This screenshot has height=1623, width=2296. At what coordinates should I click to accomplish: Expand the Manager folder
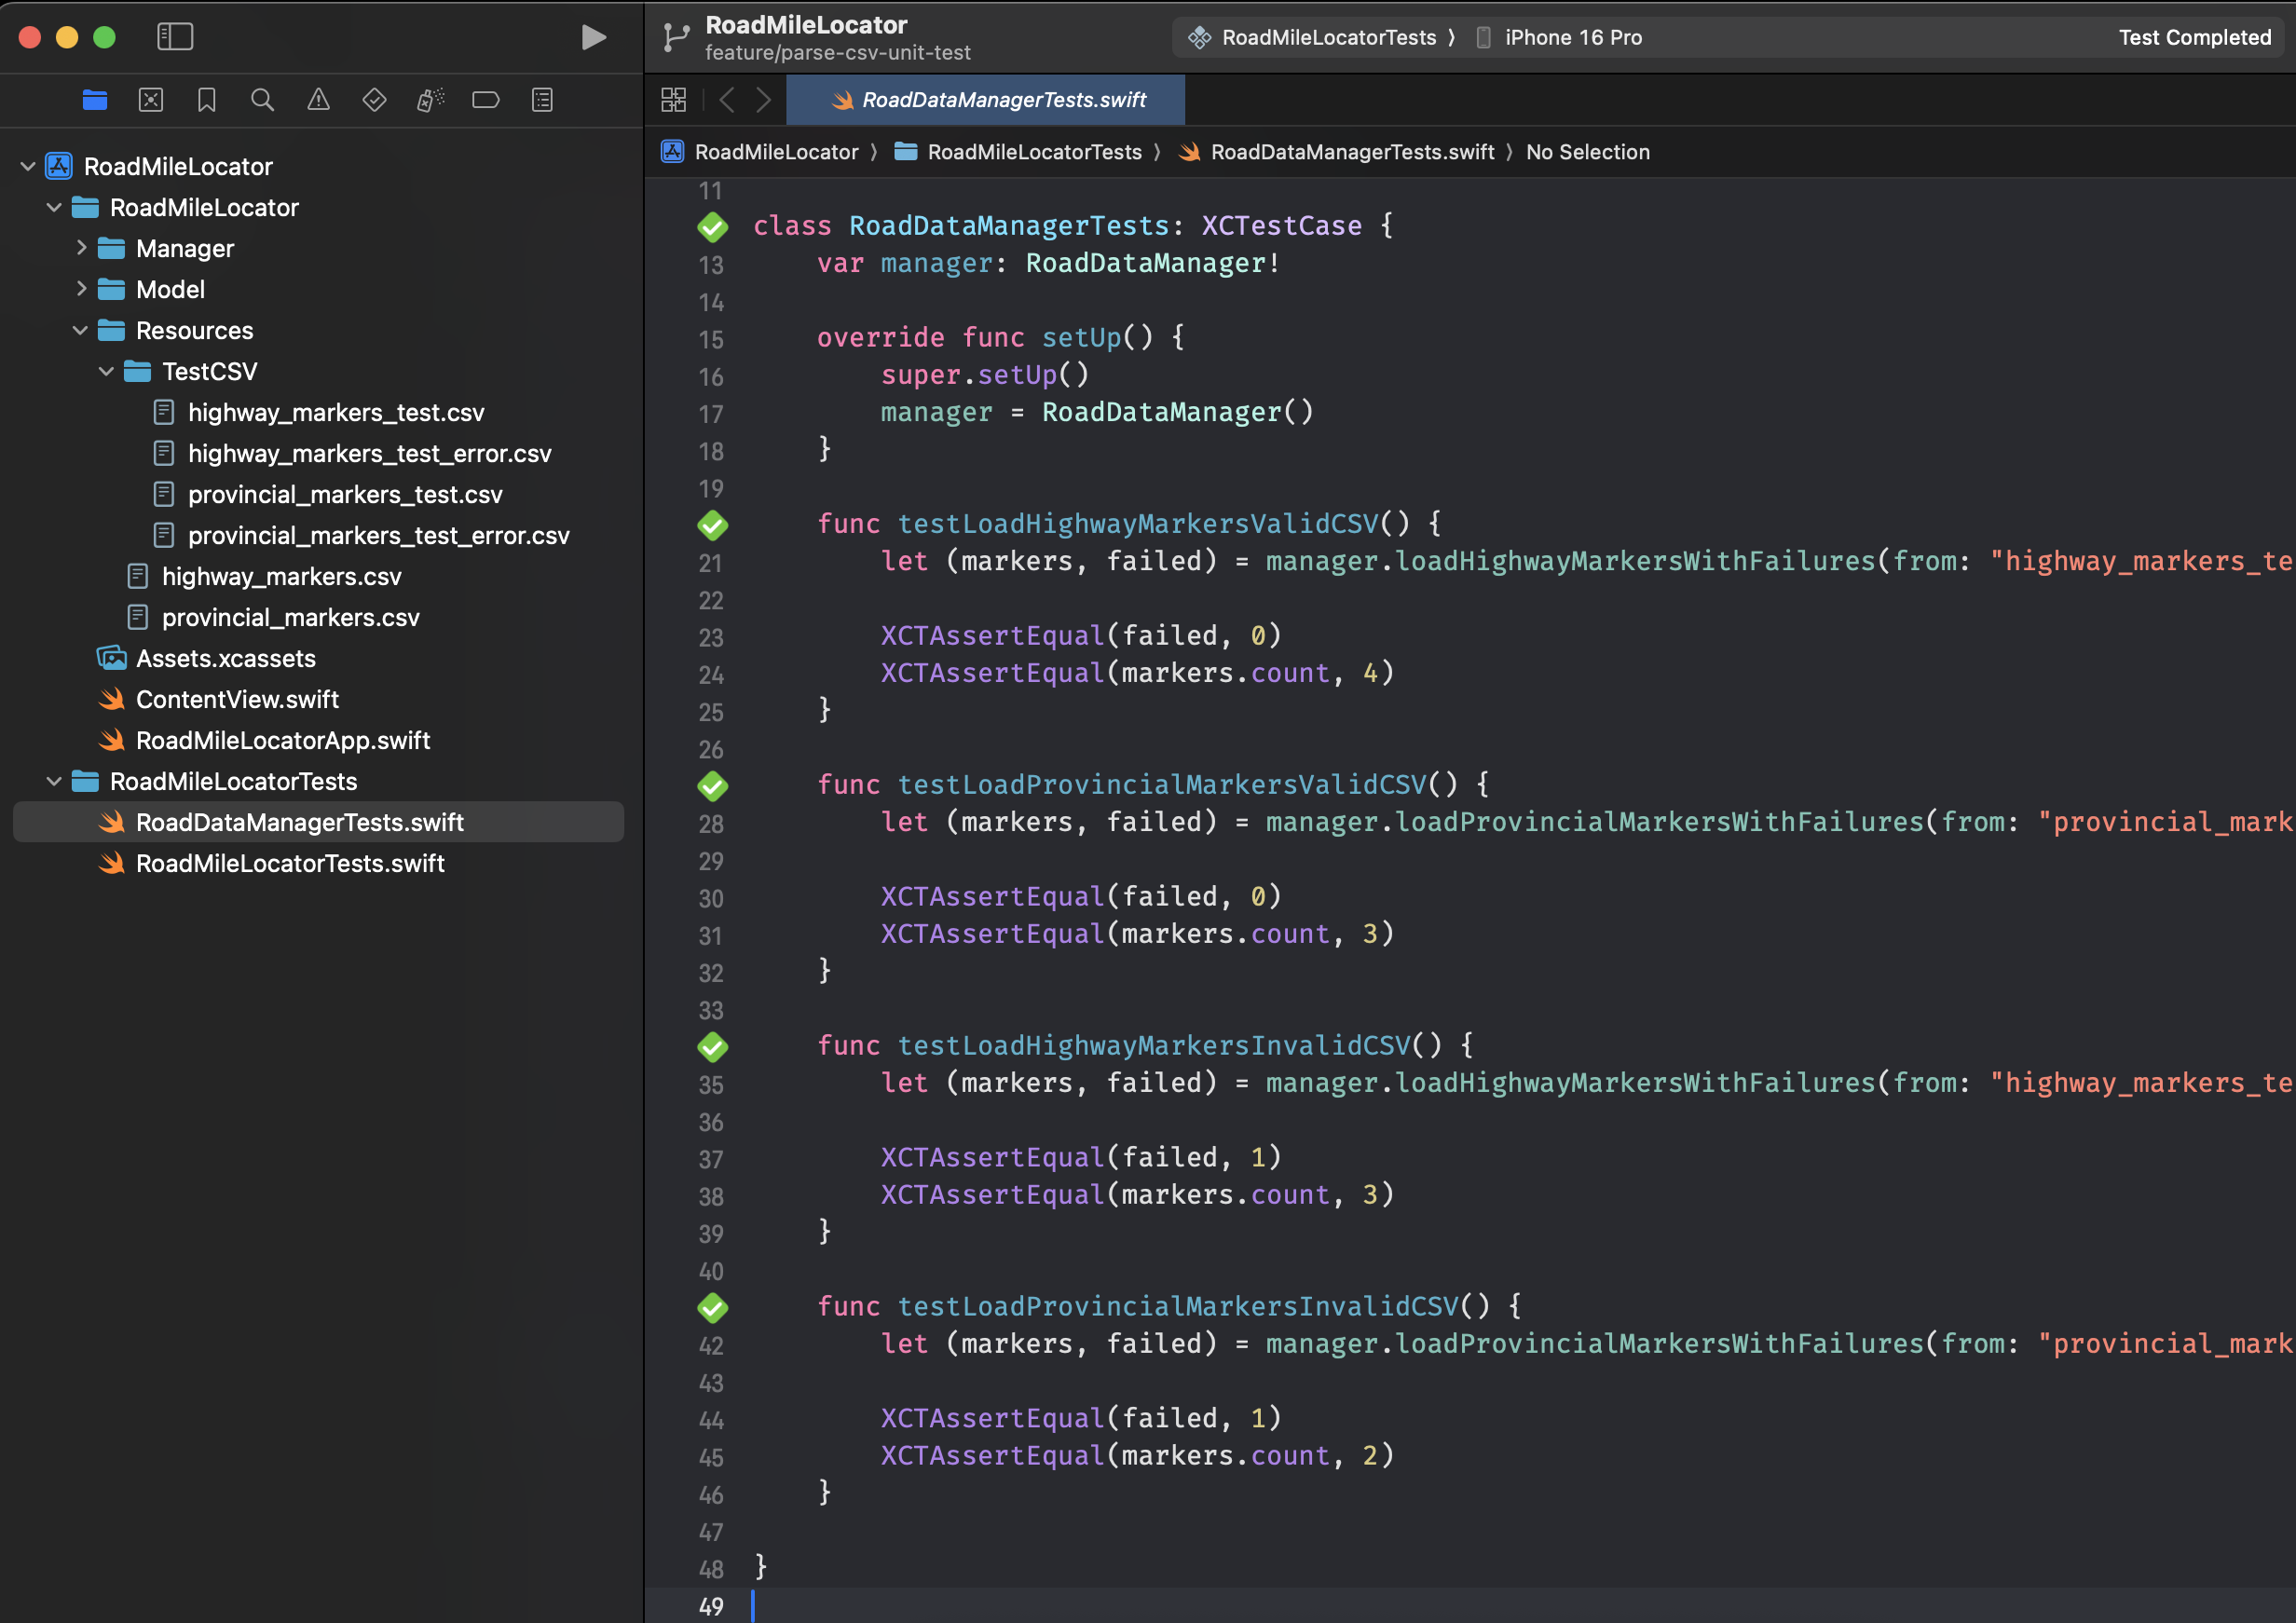81,248
